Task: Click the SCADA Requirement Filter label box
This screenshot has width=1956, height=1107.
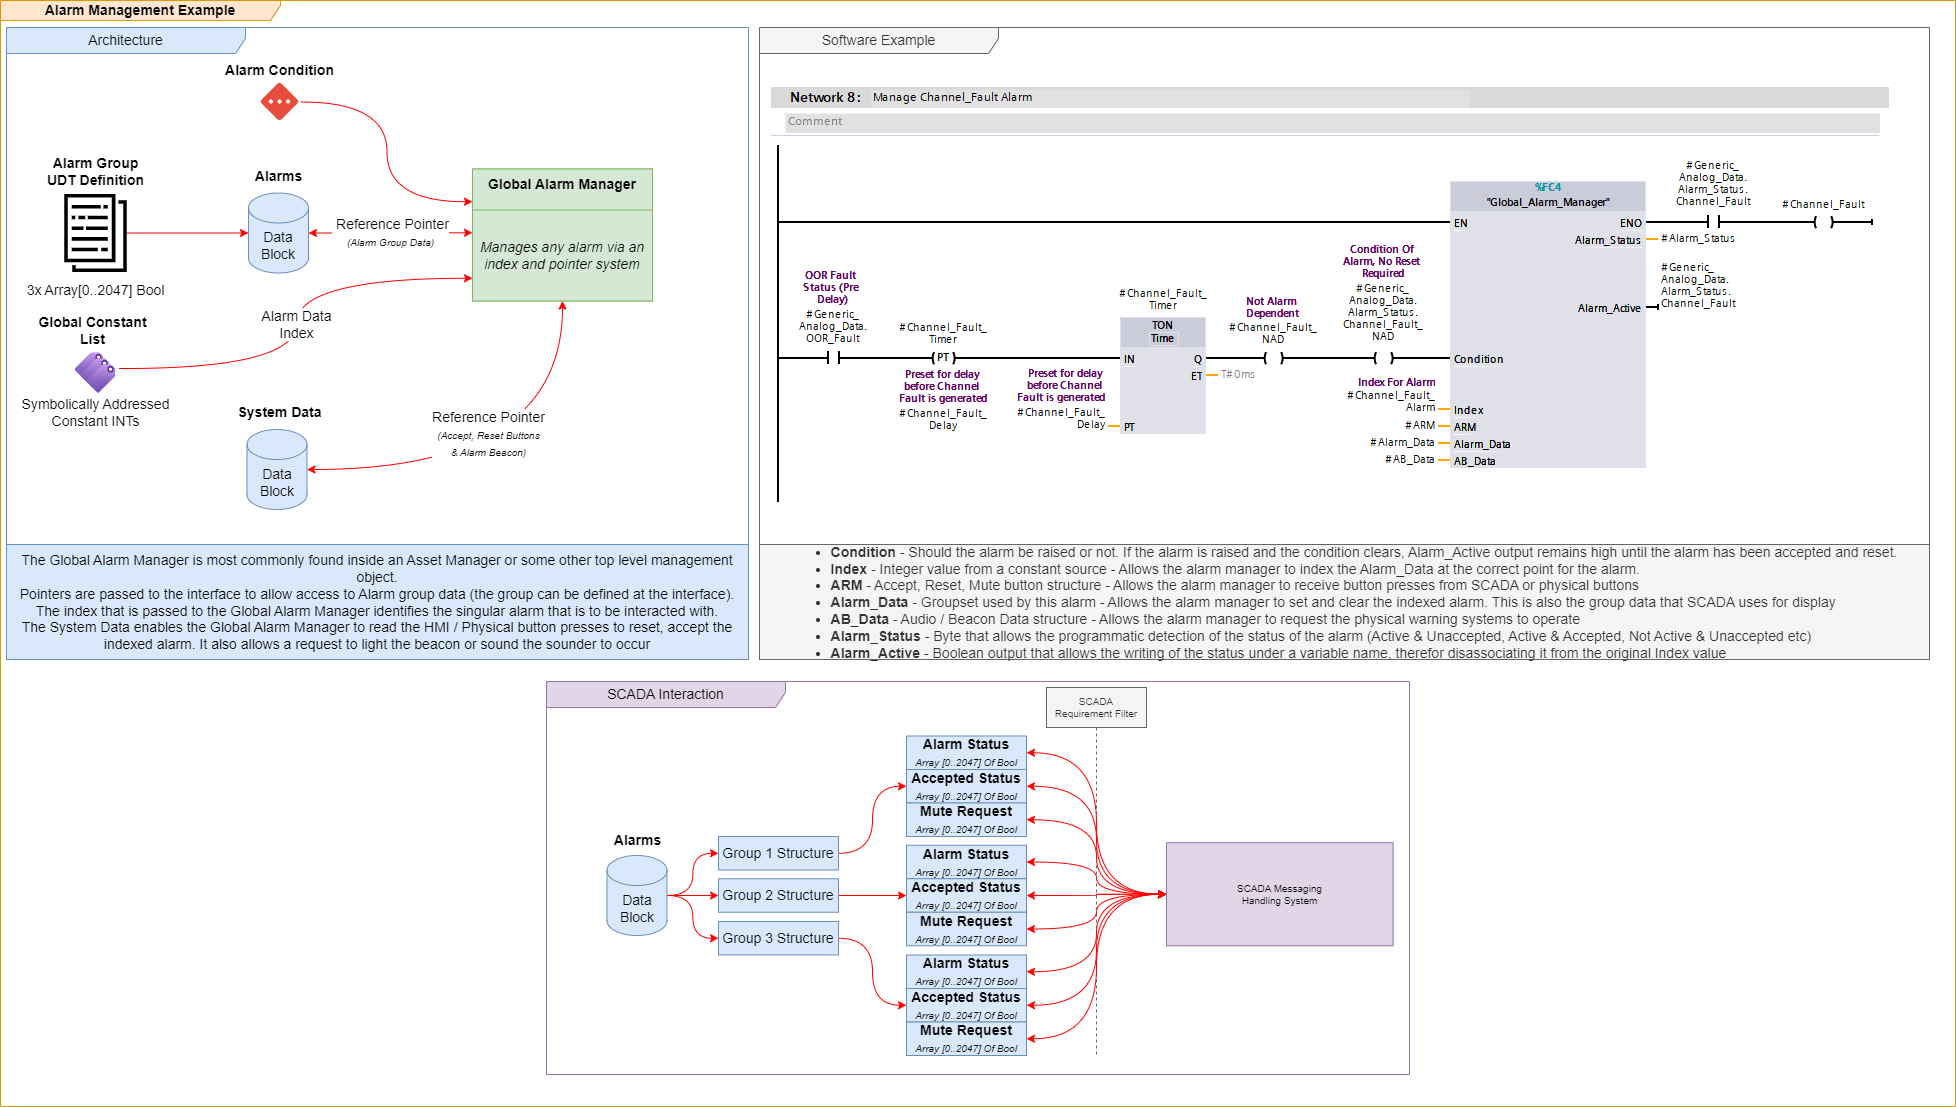Action: click(1096, 707)
